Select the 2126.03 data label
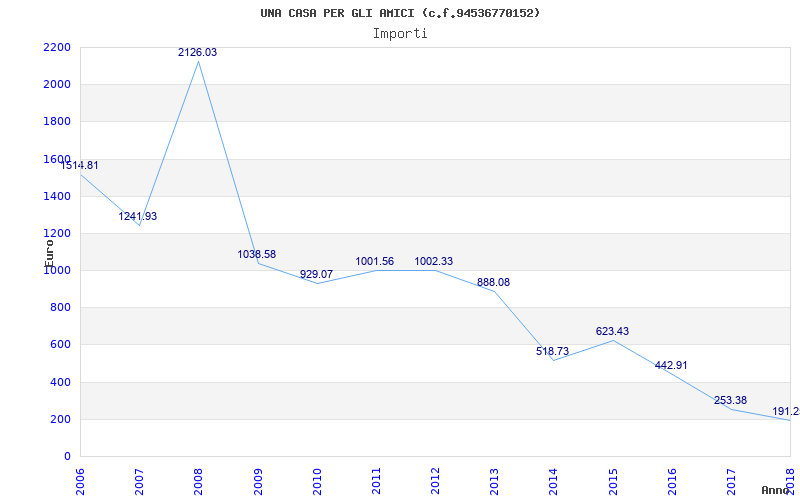The image size is (800, 500). 197,53
